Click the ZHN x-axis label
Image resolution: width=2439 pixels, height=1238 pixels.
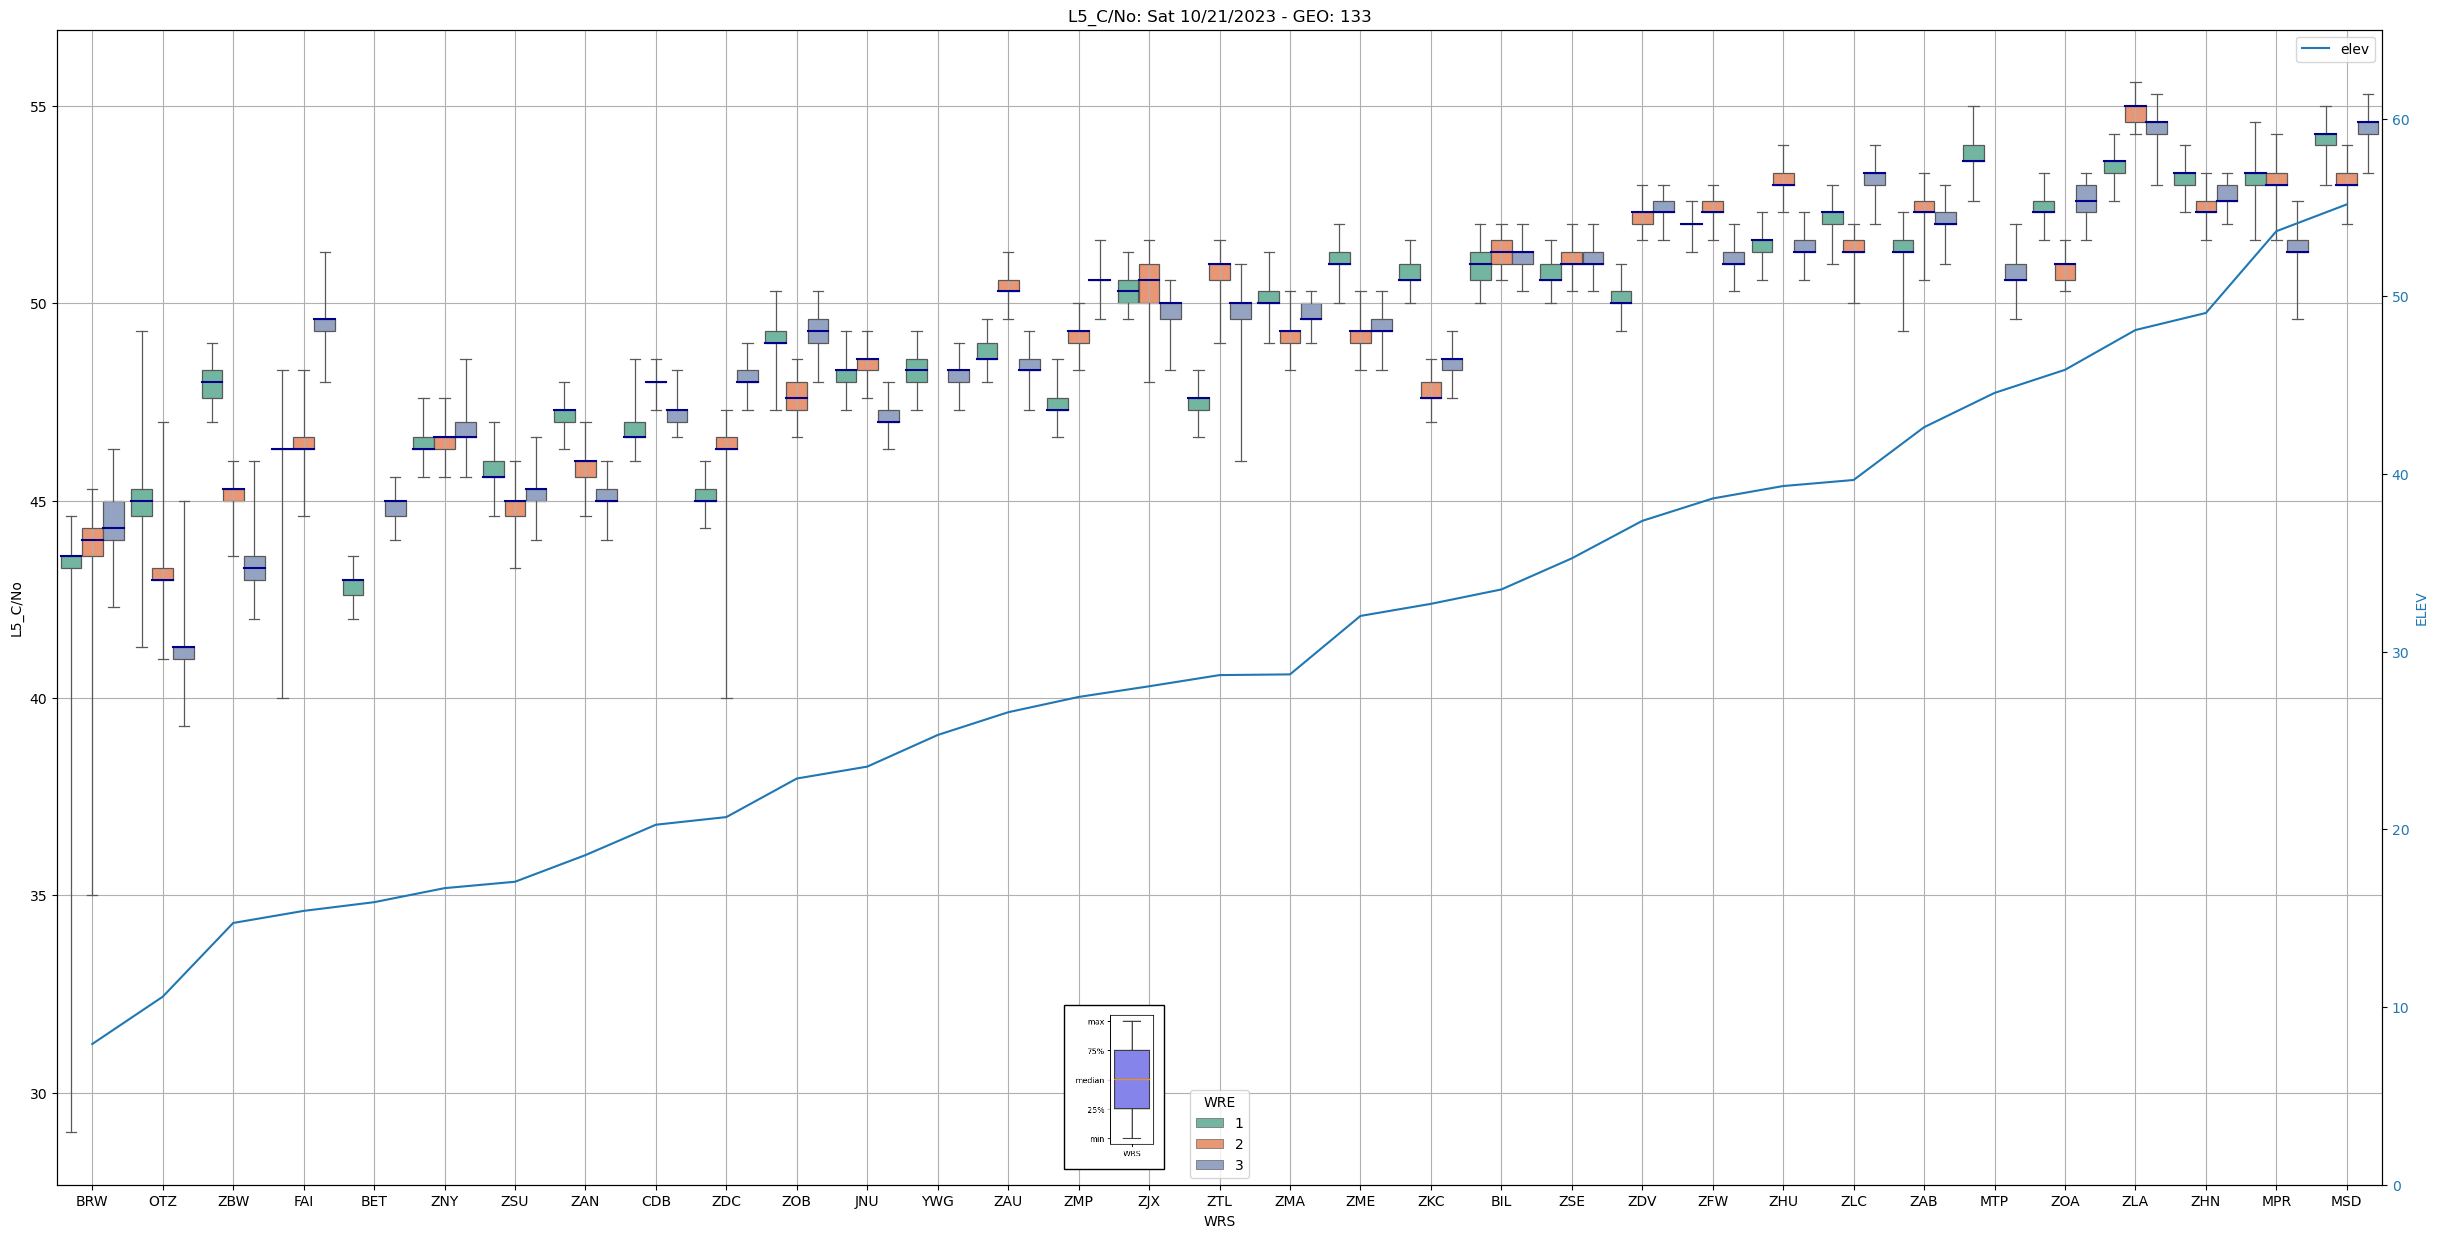tap(2206, 1201)
